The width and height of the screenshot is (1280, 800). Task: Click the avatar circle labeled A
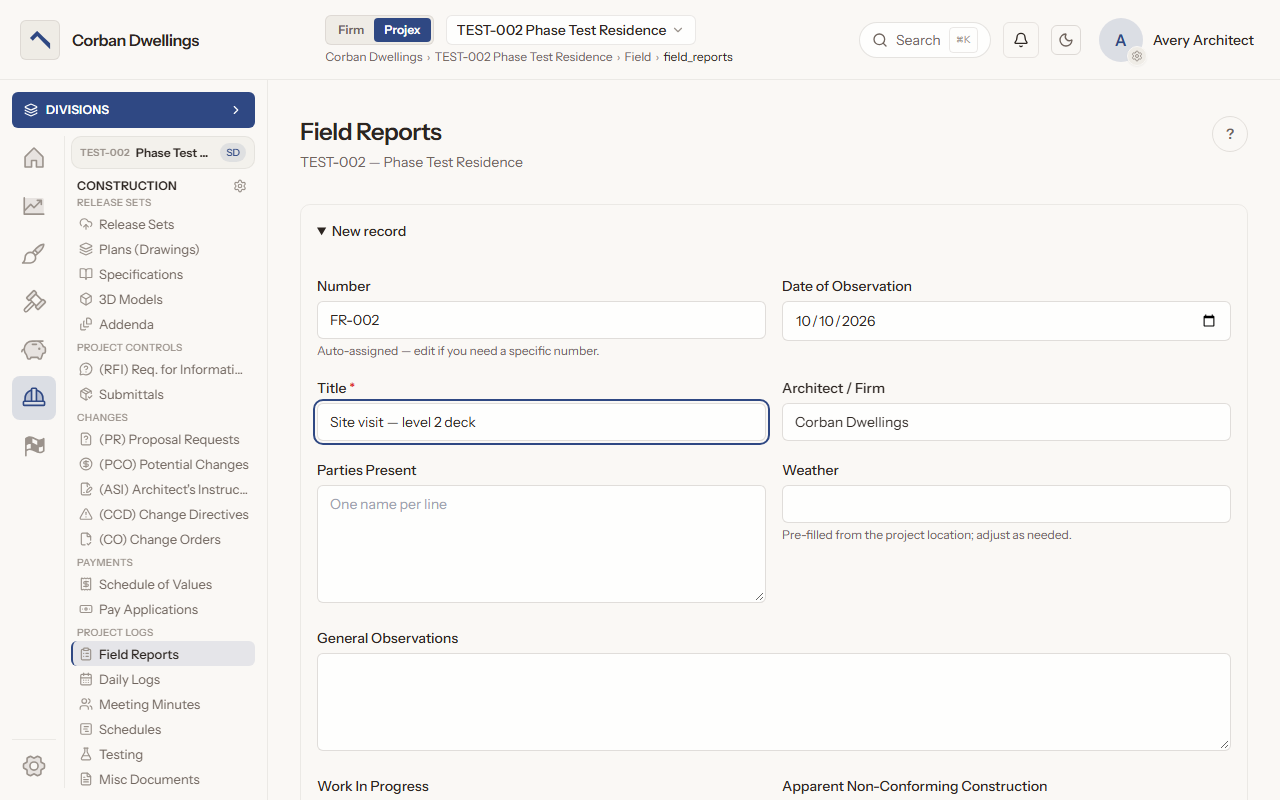[1121, 40]
